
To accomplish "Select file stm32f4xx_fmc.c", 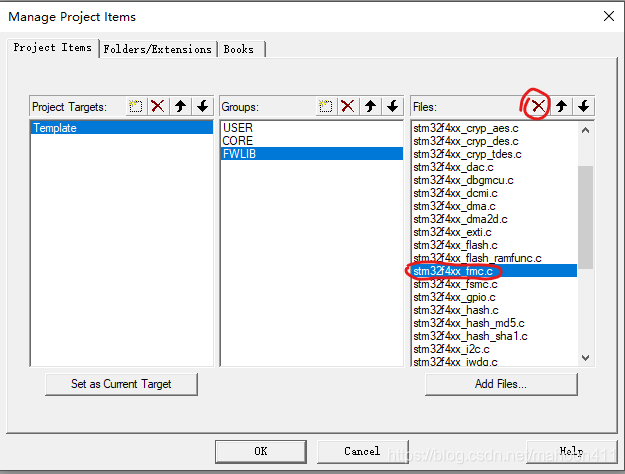I will (495, 271).
